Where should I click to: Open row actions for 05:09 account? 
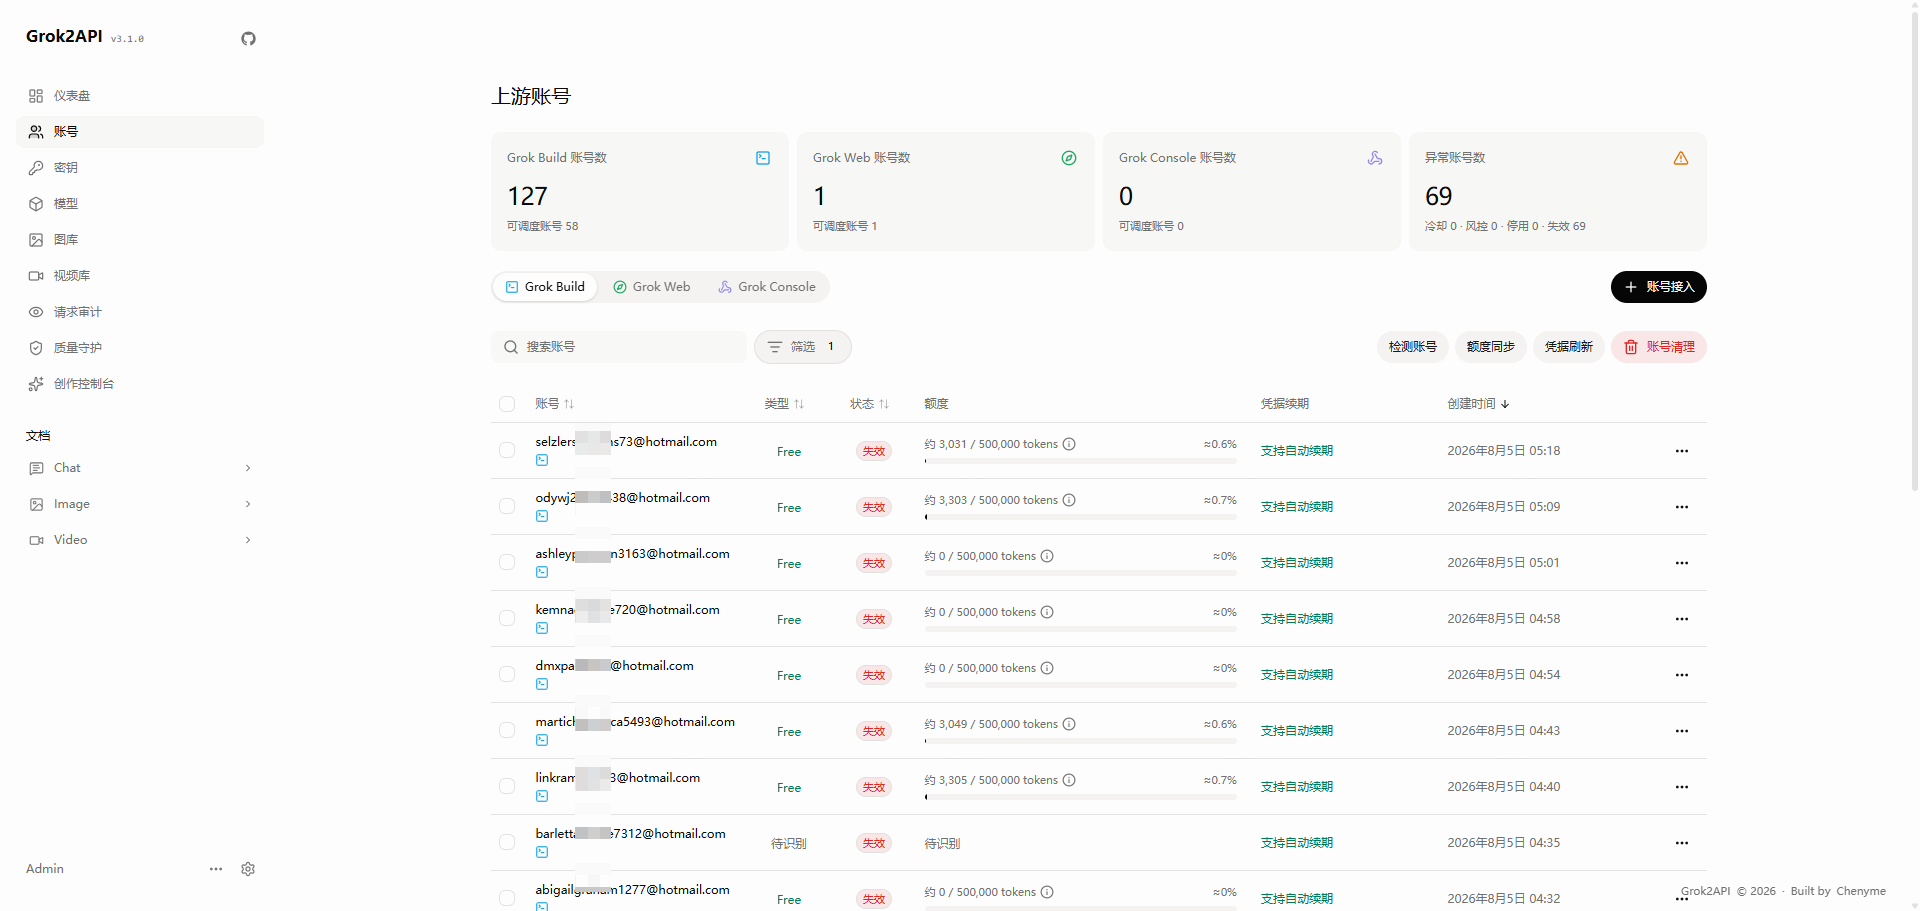[x=1682, y=507]
